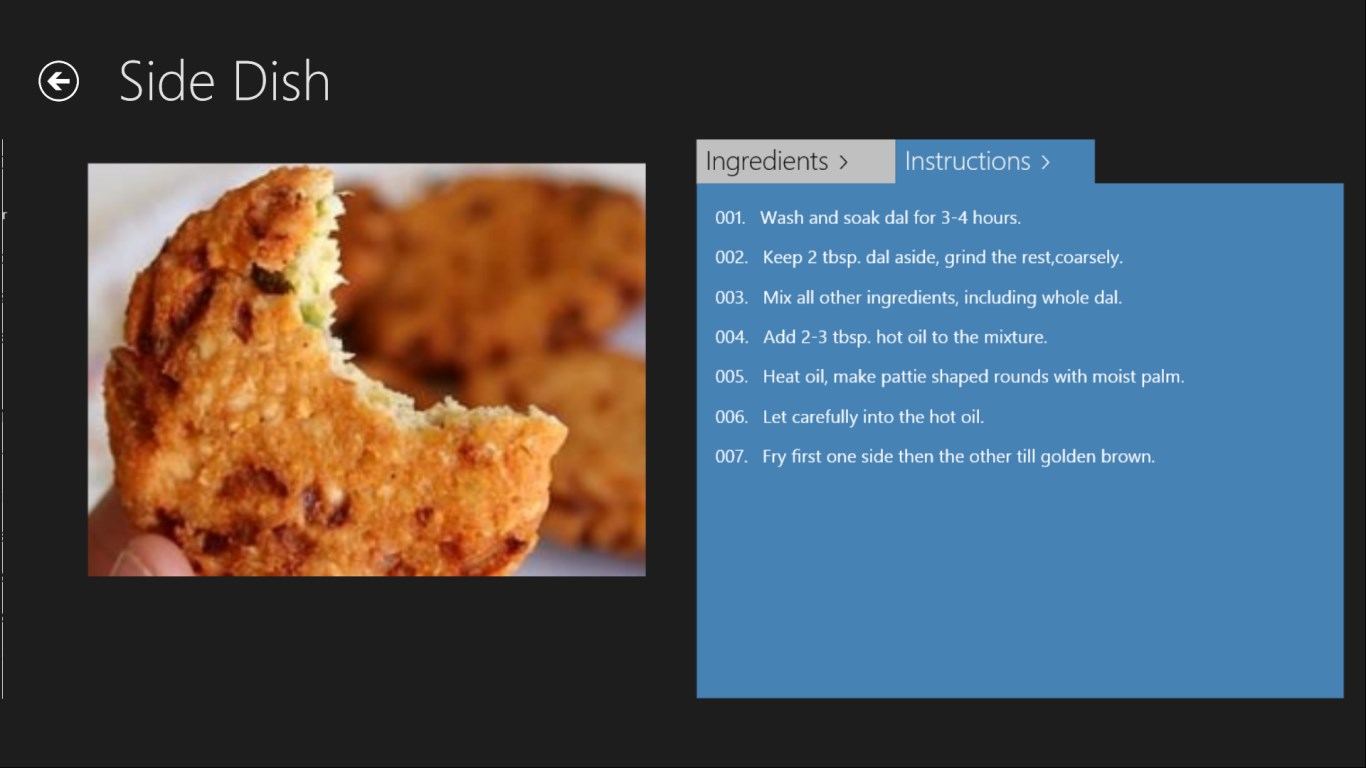Click the back arrow button

tap(58, 81)
